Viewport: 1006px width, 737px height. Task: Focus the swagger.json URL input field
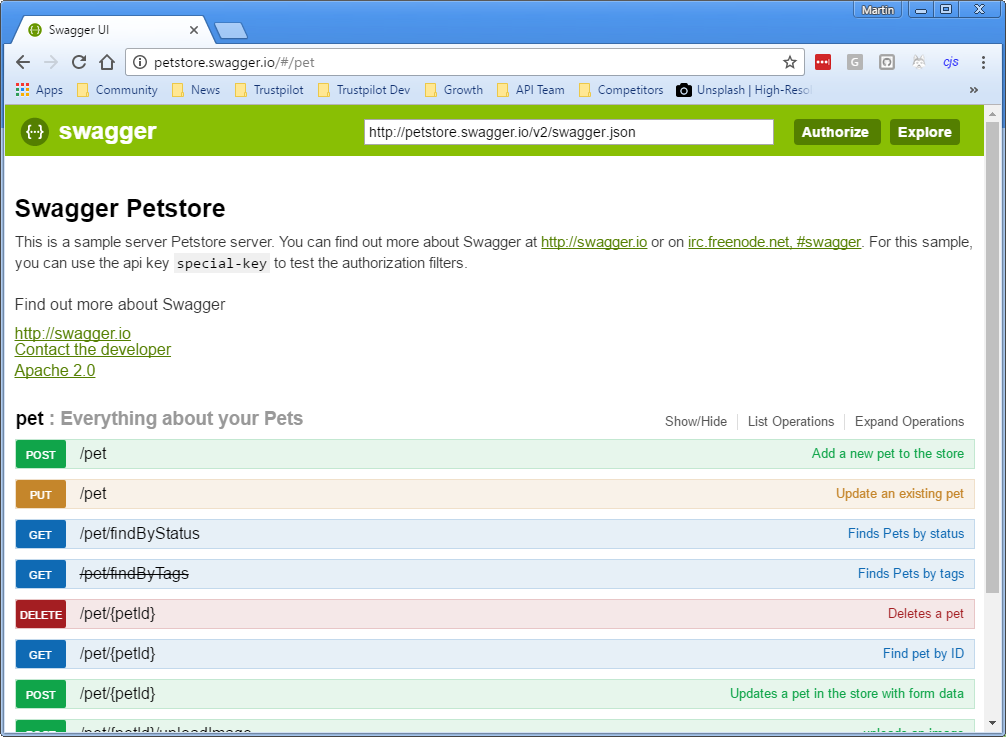(568, 132)
